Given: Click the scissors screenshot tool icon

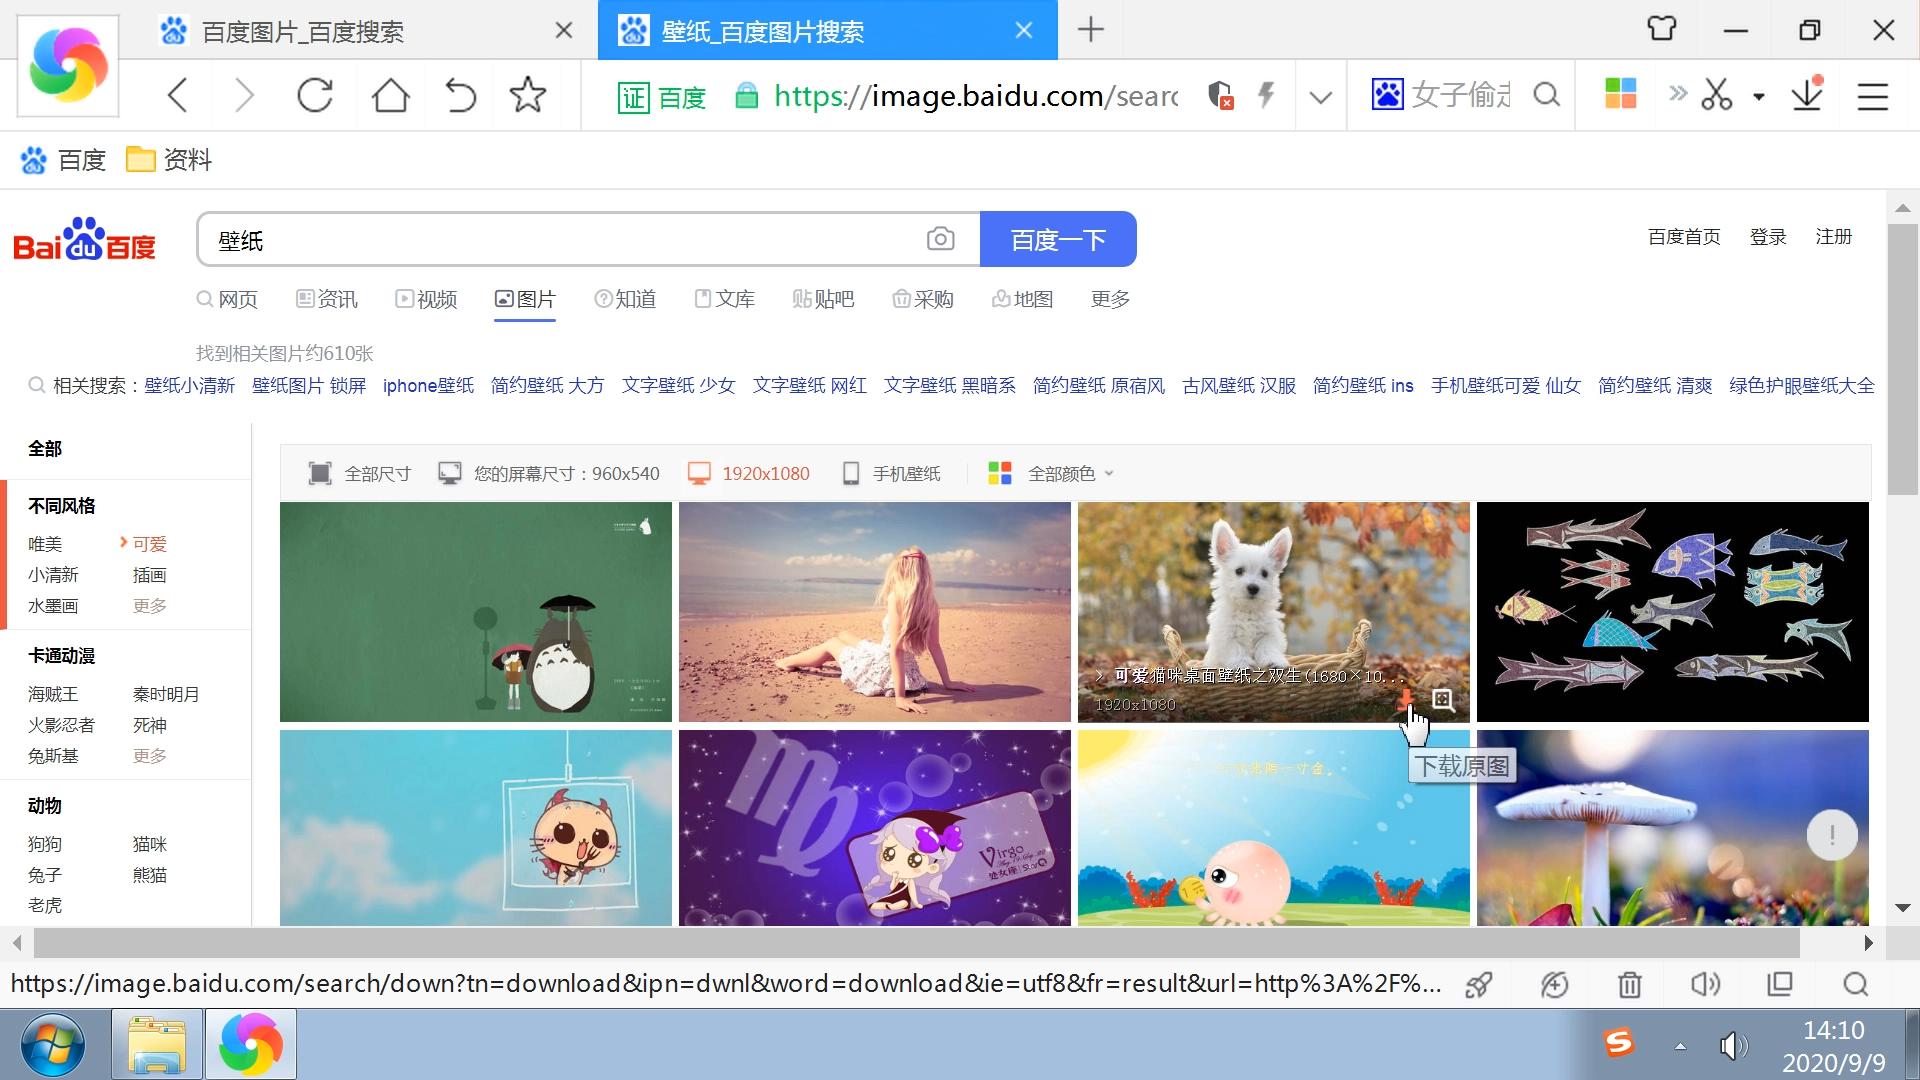Looking at the screenshot, I should (x=1717, y=95).
